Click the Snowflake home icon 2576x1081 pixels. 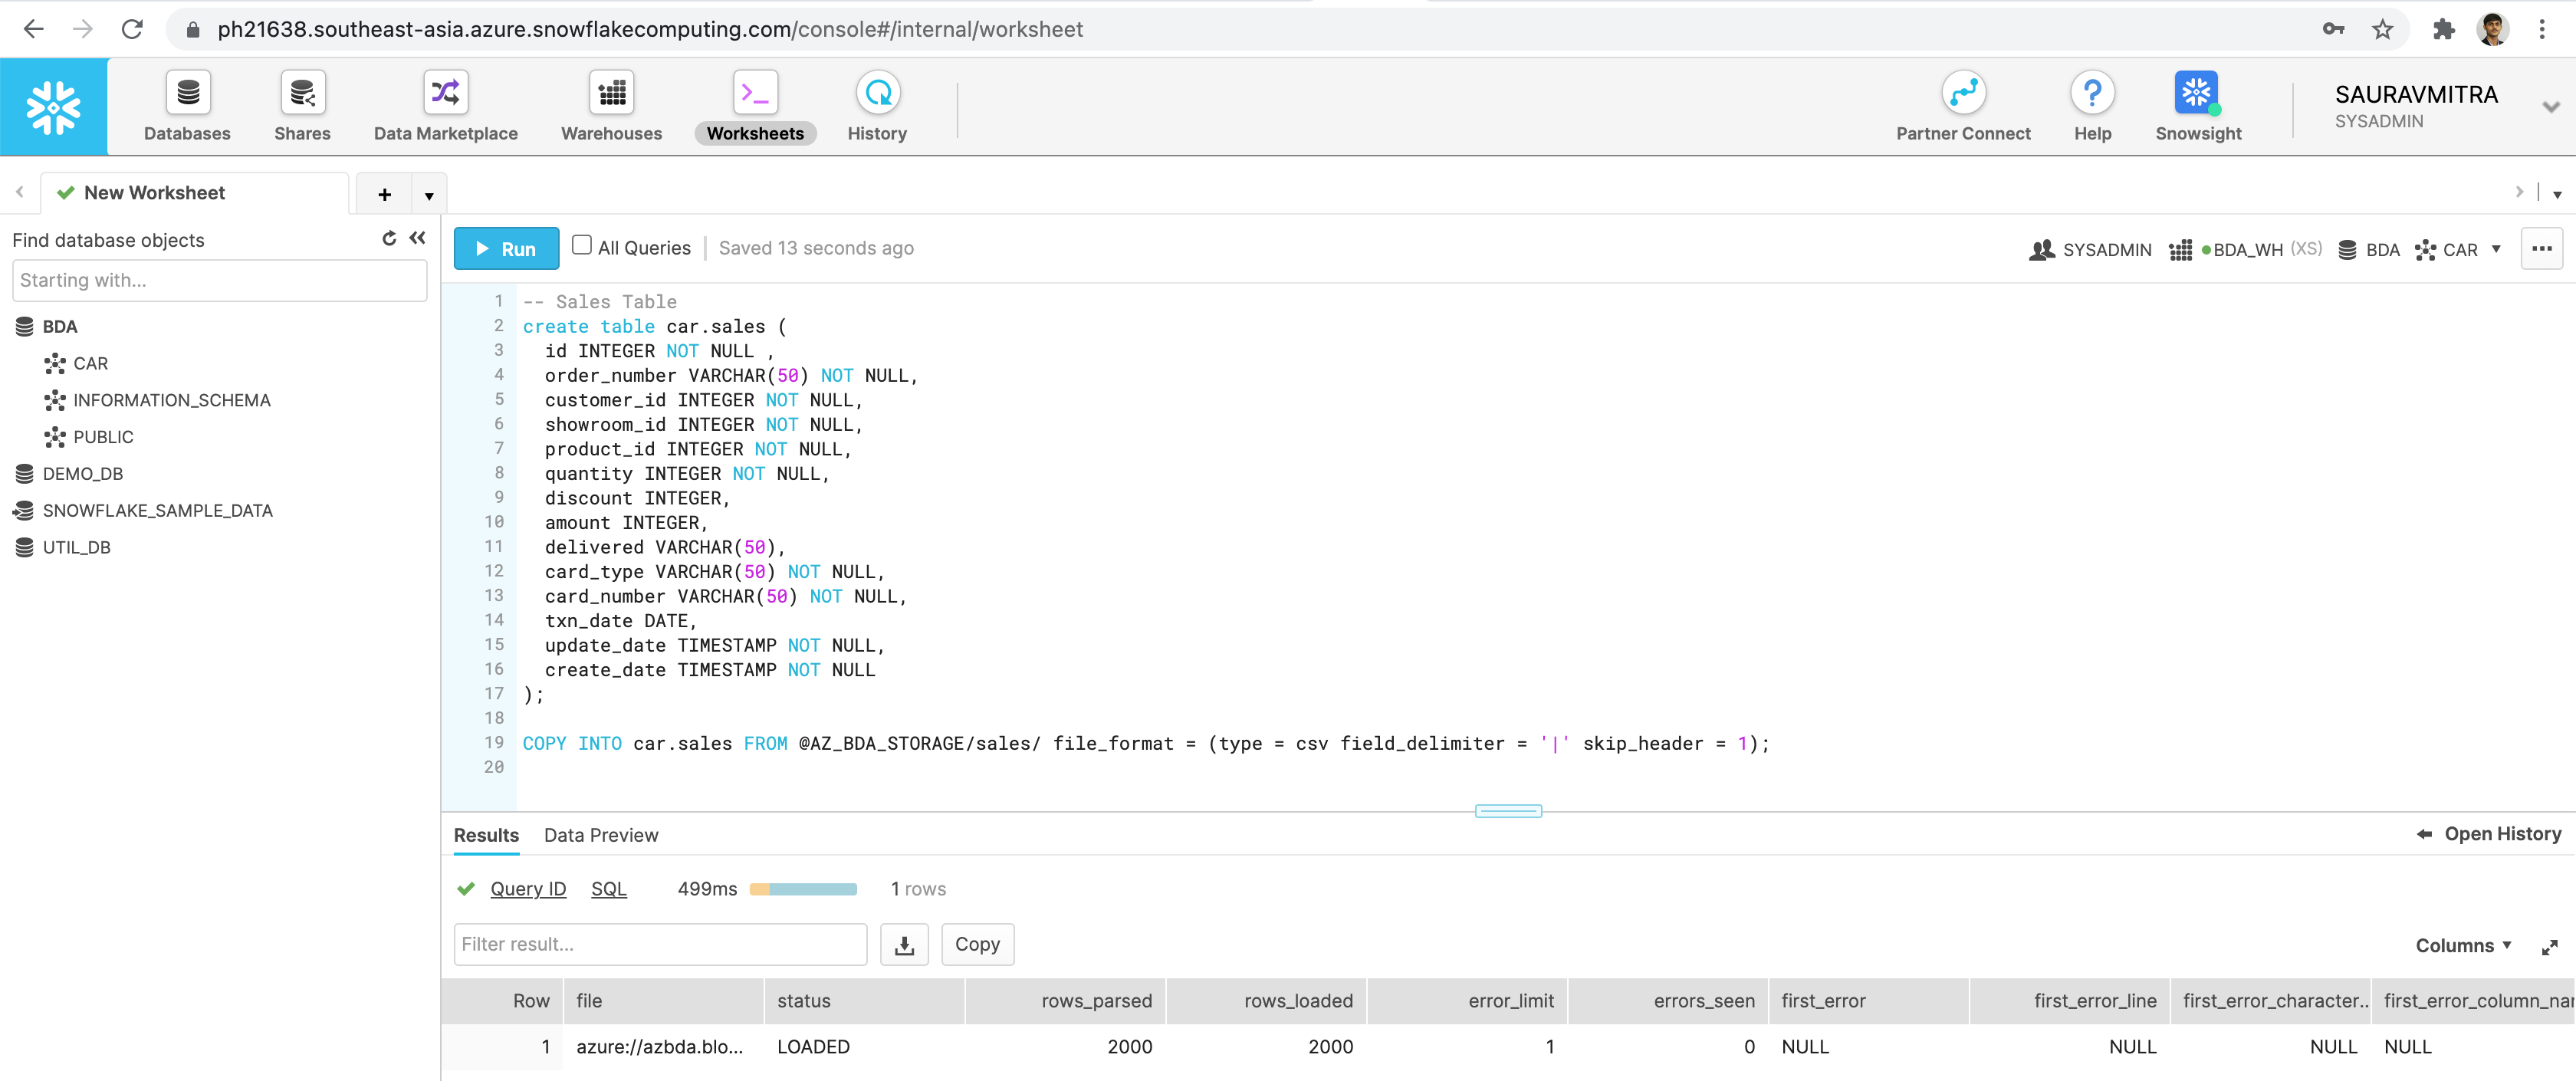(53, 105)
